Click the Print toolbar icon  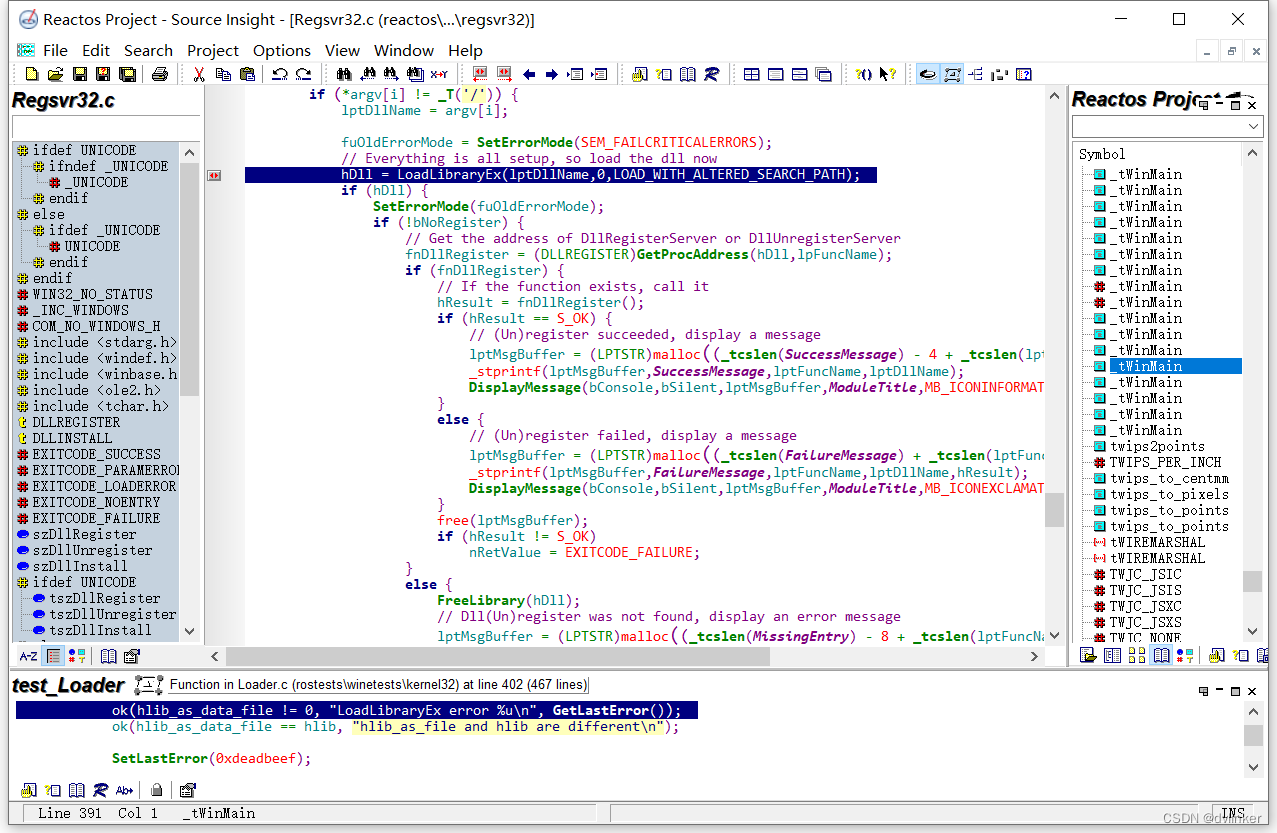pos(160,74)
